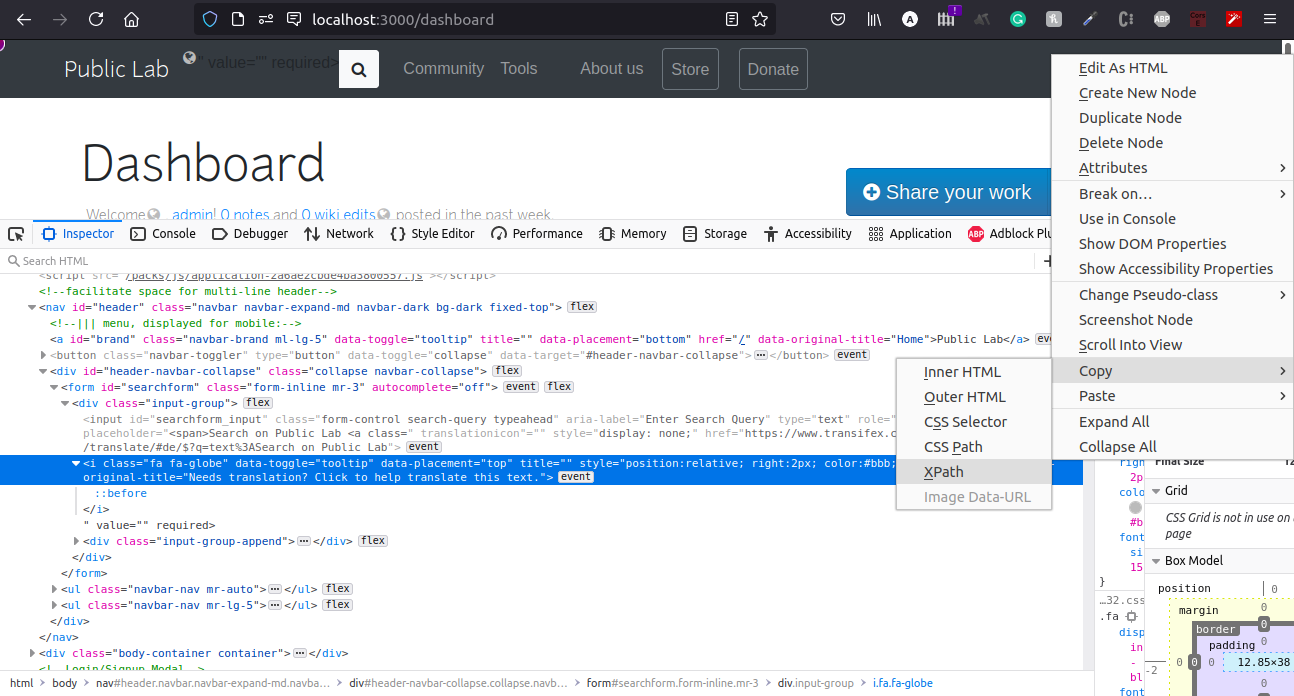Open the Grammarly extension icon
This screenshot has height=696, width=1294.
click(1018, 19)
